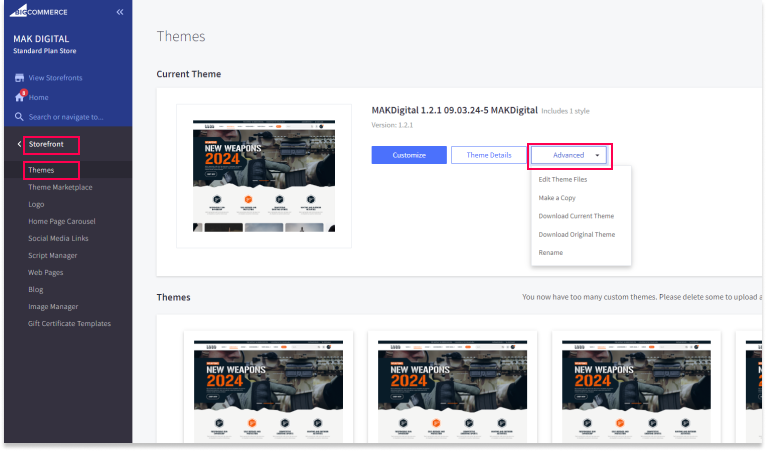This screenshot has width=766, height=451.
Task: Select Edit Theme Files option
Action: (x=563, y=179)
